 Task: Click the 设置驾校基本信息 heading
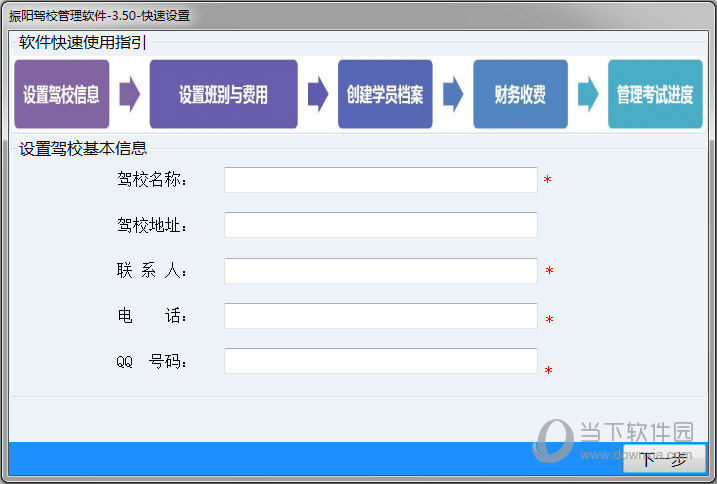click(83, 149)
